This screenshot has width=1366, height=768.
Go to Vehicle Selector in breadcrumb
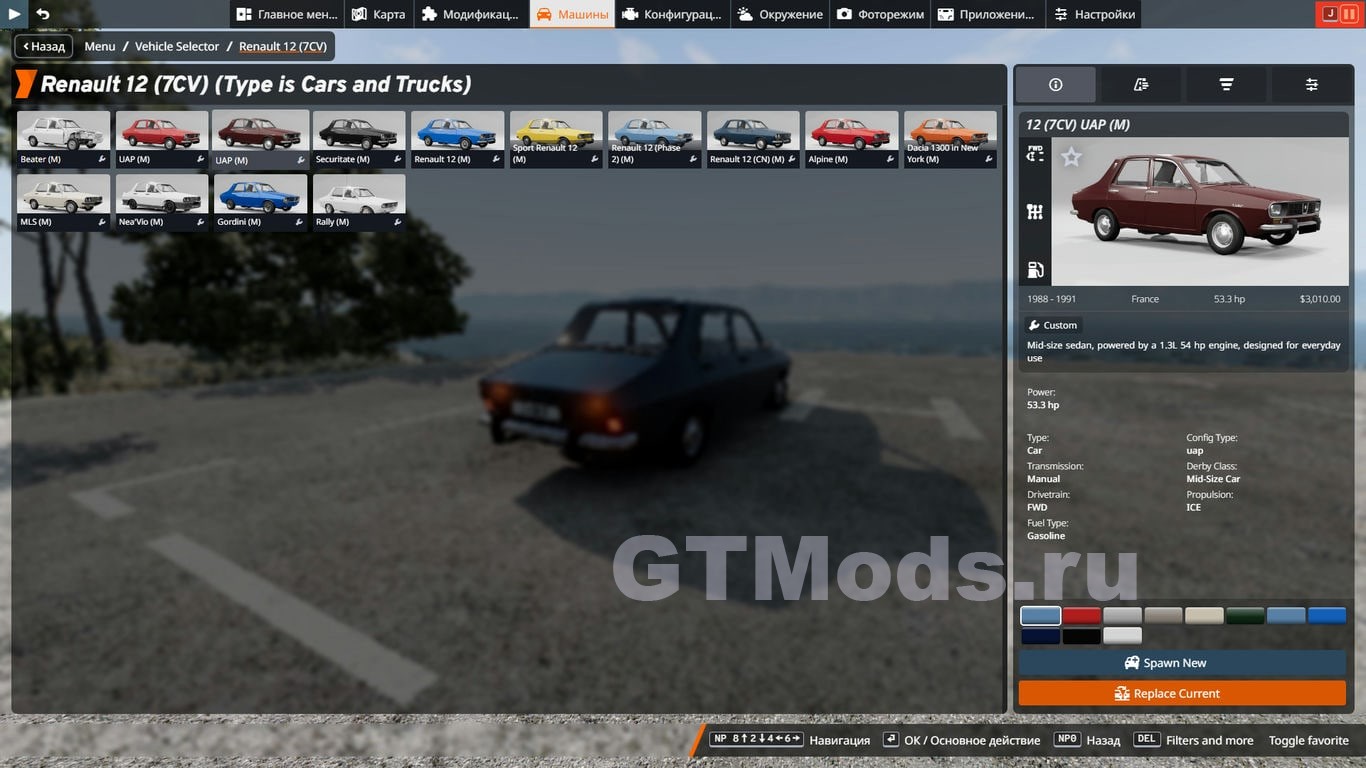point(177,46)
